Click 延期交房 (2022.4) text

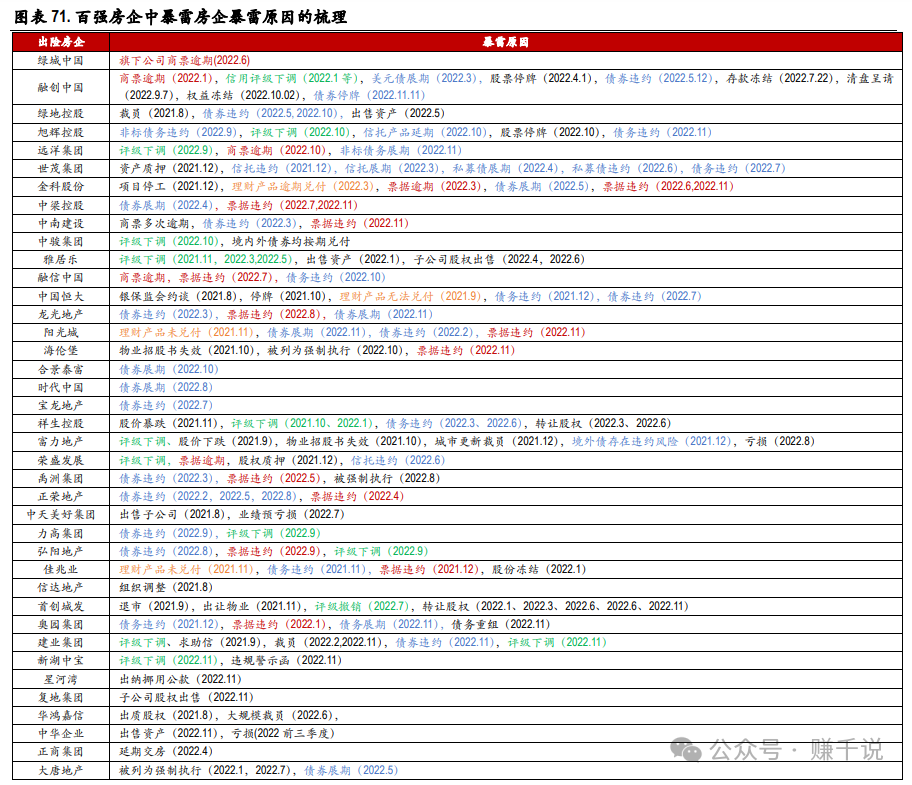(166, 751)
